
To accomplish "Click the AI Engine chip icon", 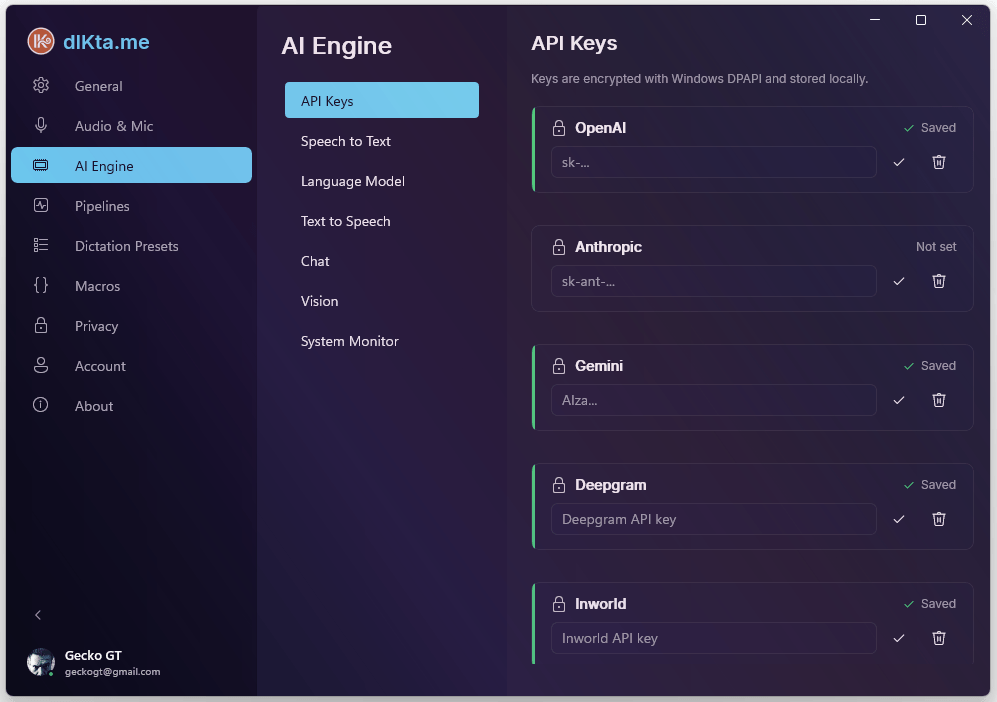I will tap(41, 165).
